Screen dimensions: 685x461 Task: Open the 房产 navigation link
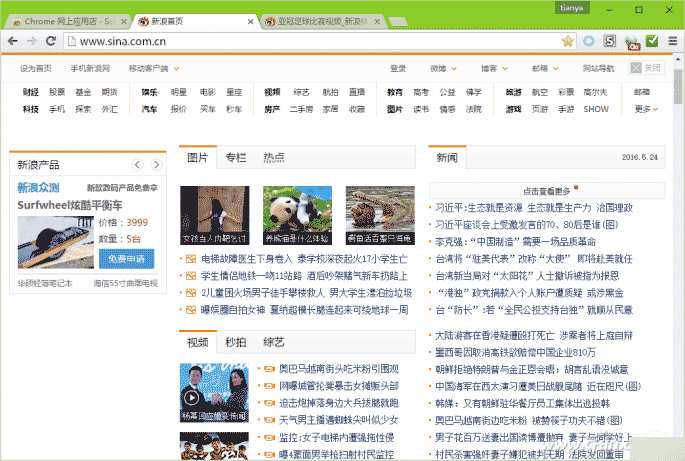tap(272, 109)
